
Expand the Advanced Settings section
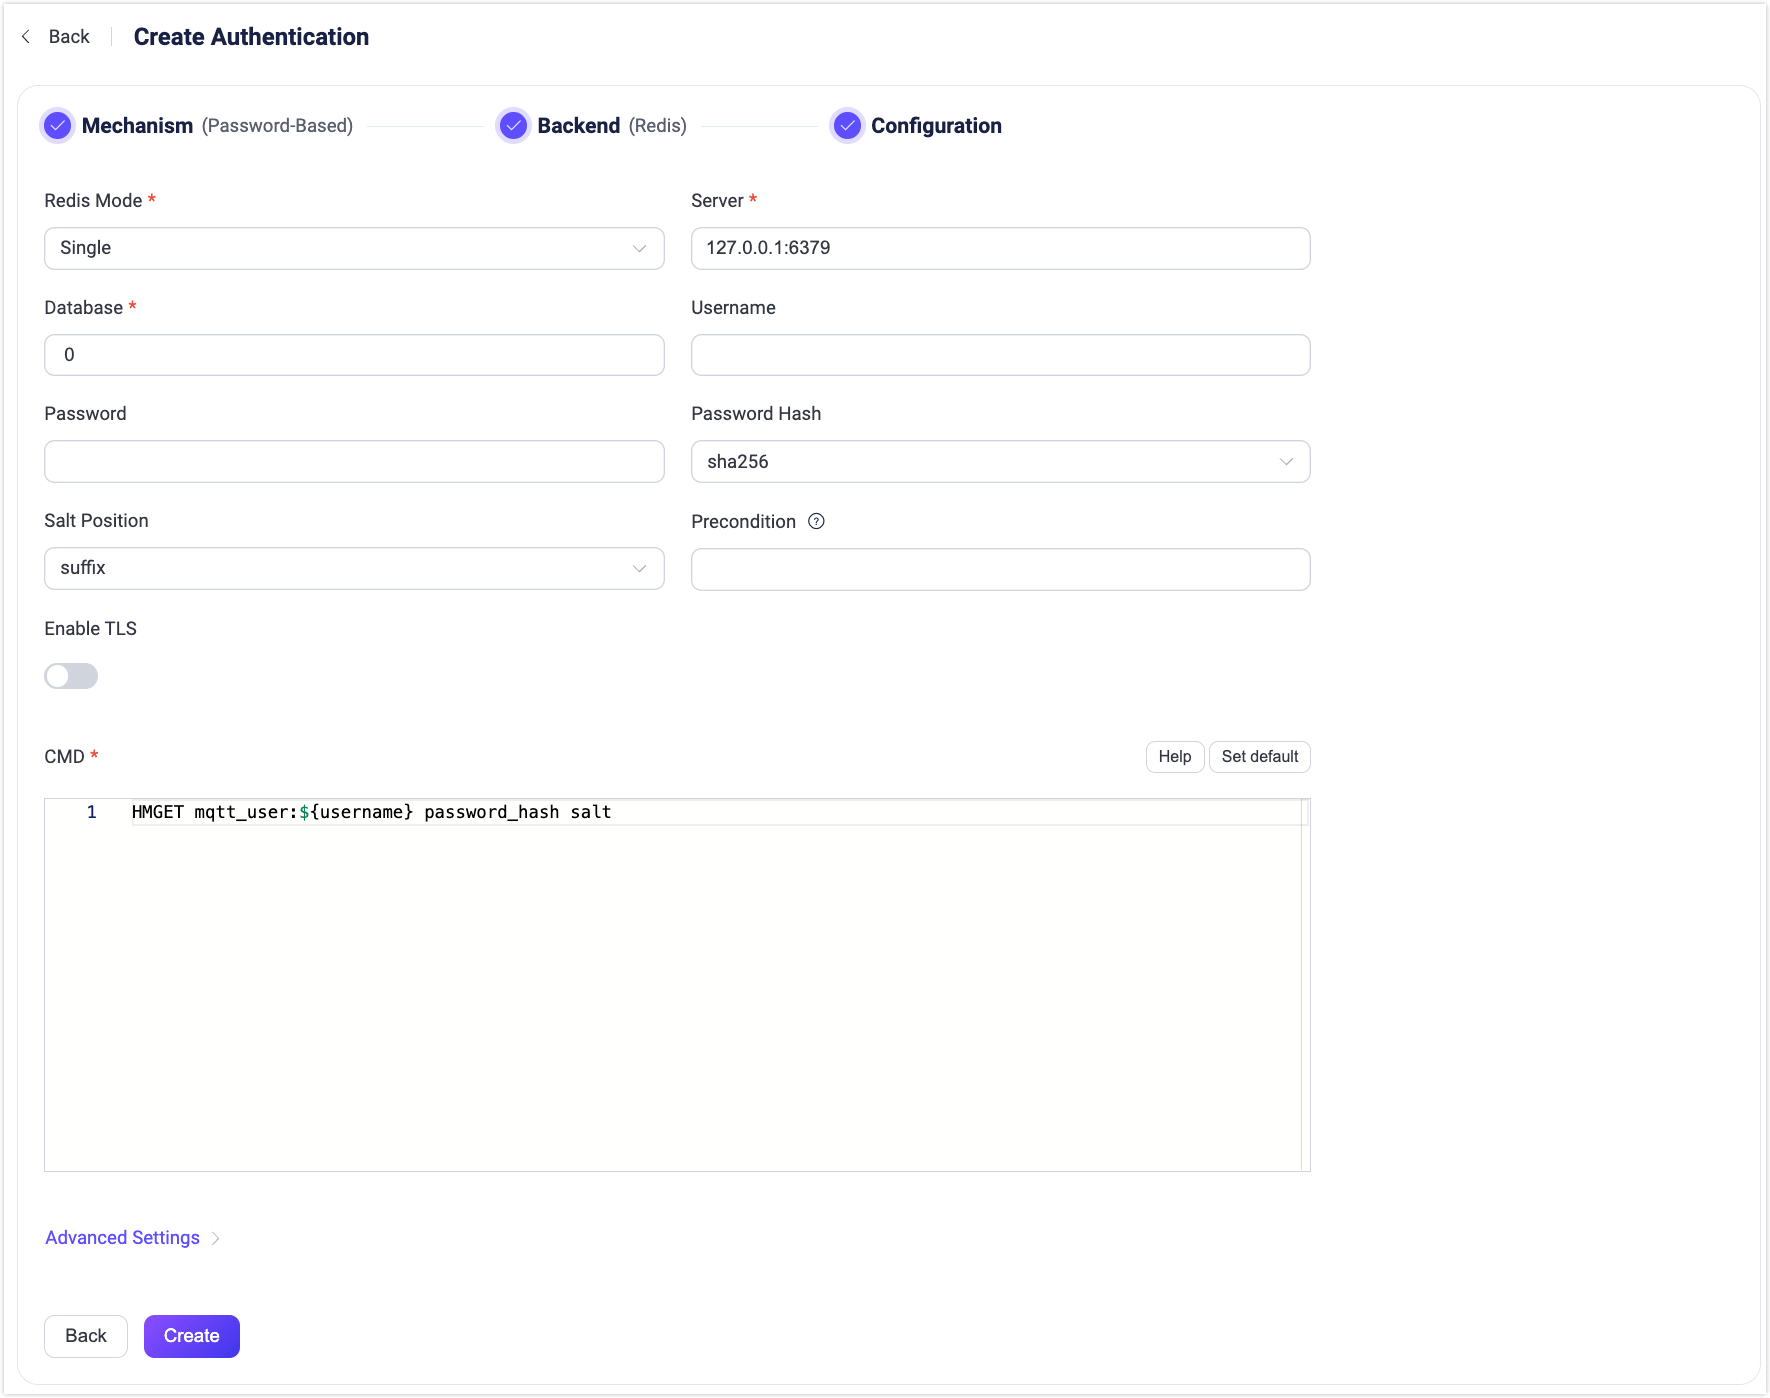coord(122,1237)
